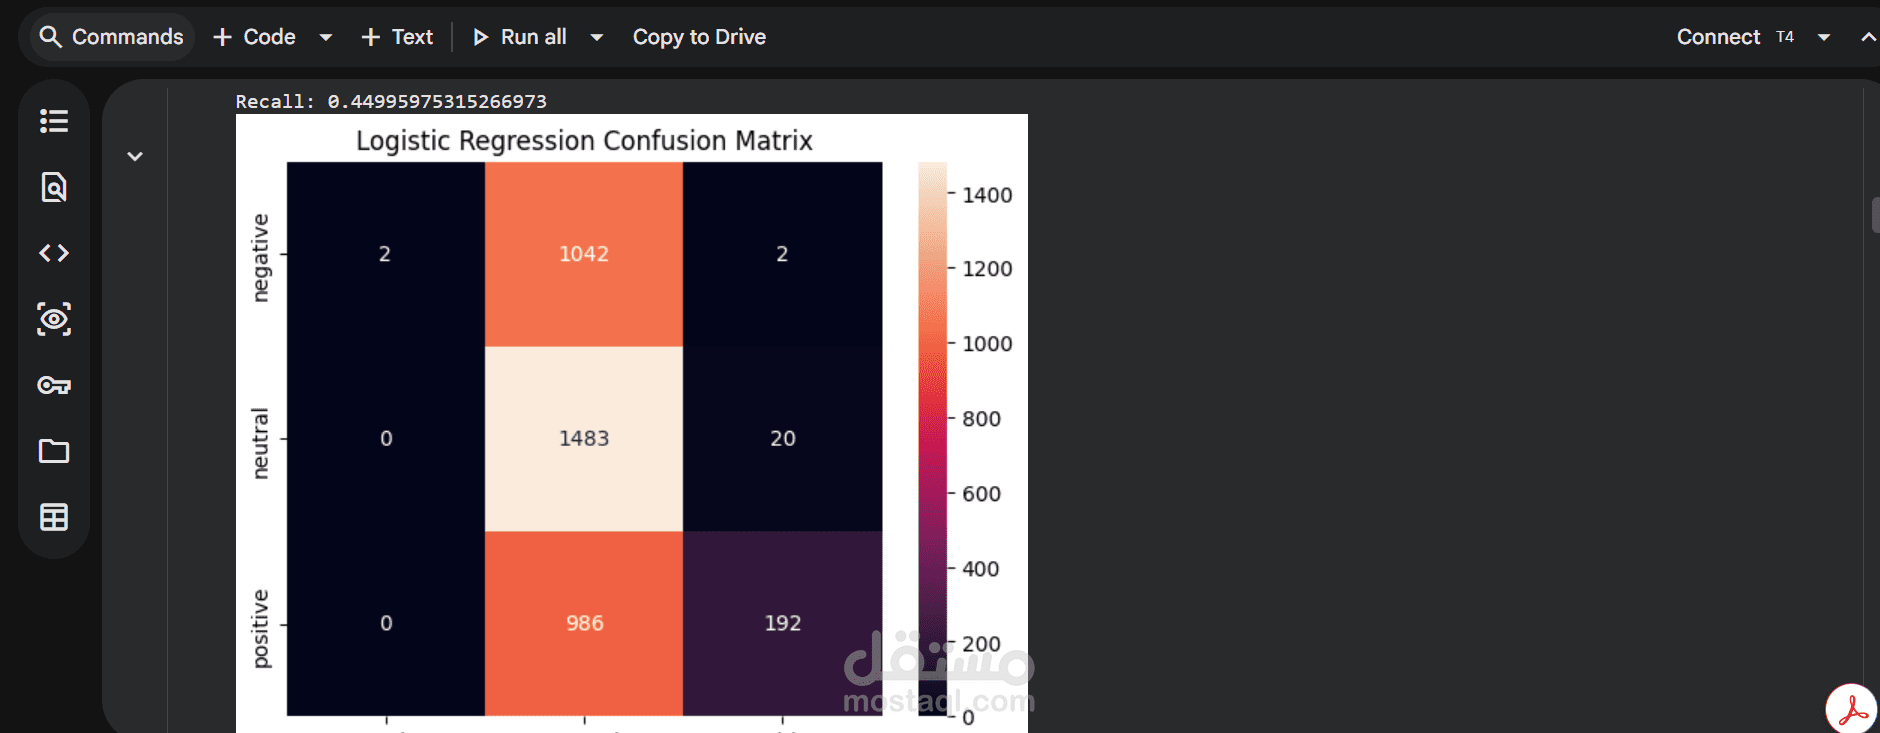Click the 1483 cell in the confusion matrix

(x=584, y=438)
